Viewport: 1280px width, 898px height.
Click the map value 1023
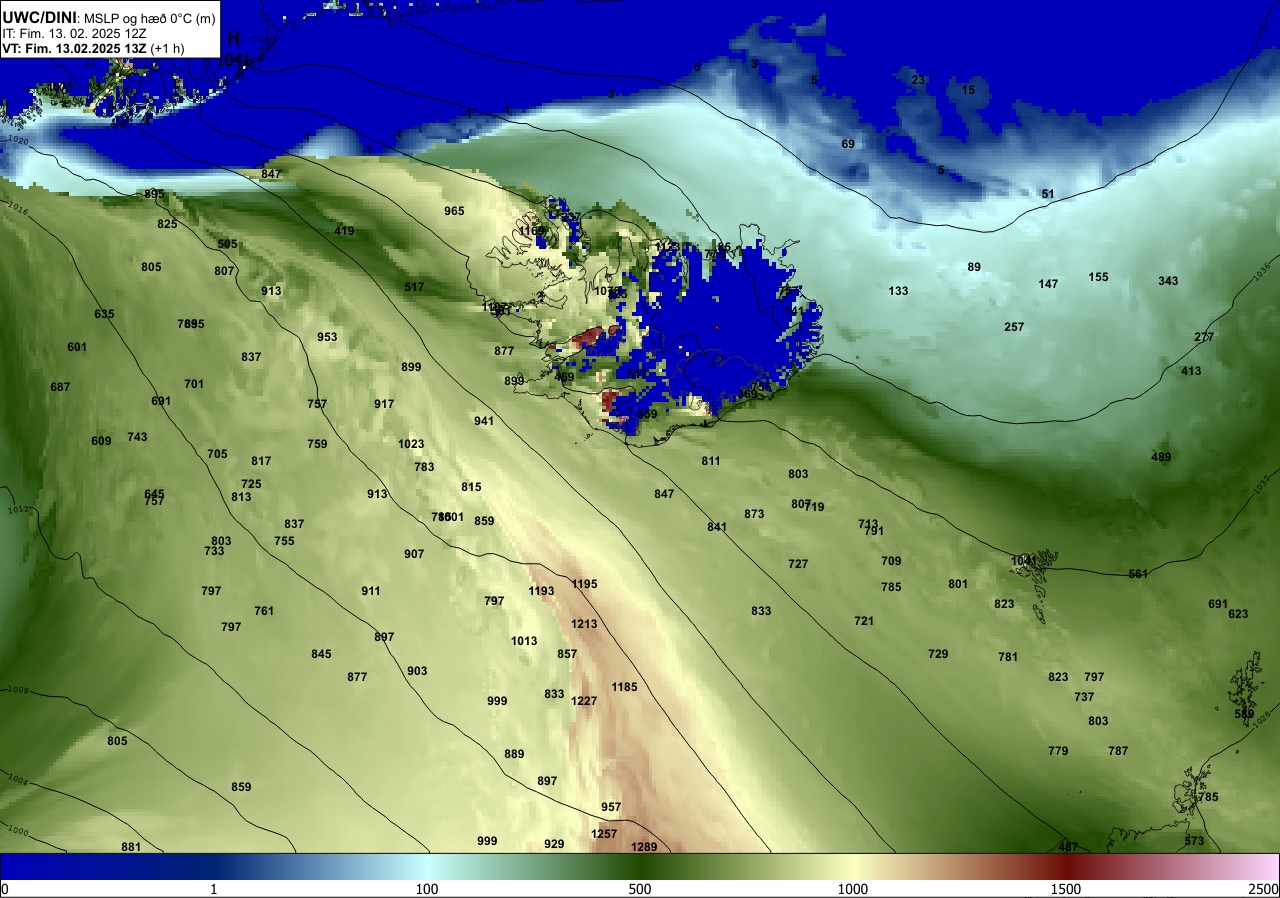411,444
